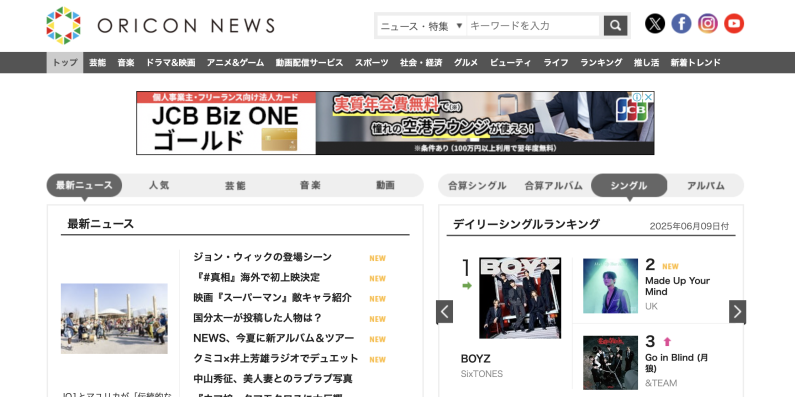Open the BOYZ album cover thumbnail
The width and height of the screenshot is (795, 397).
point(520,298)
